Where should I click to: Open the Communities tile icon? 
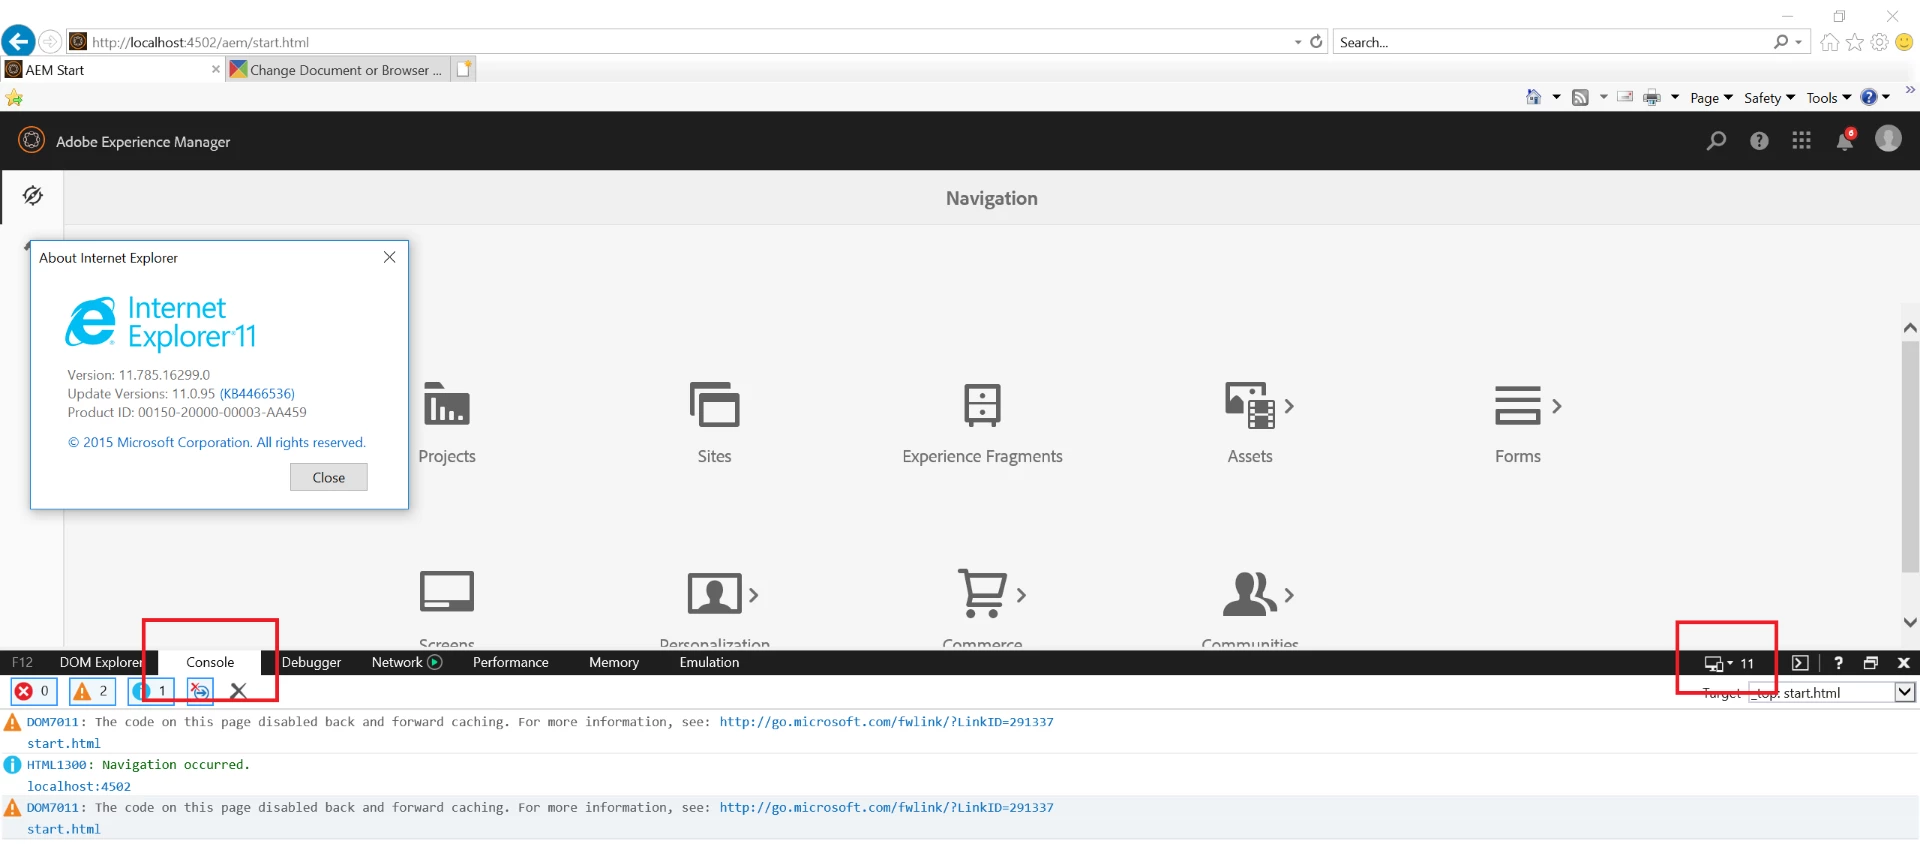click(x=1250, y=594)
